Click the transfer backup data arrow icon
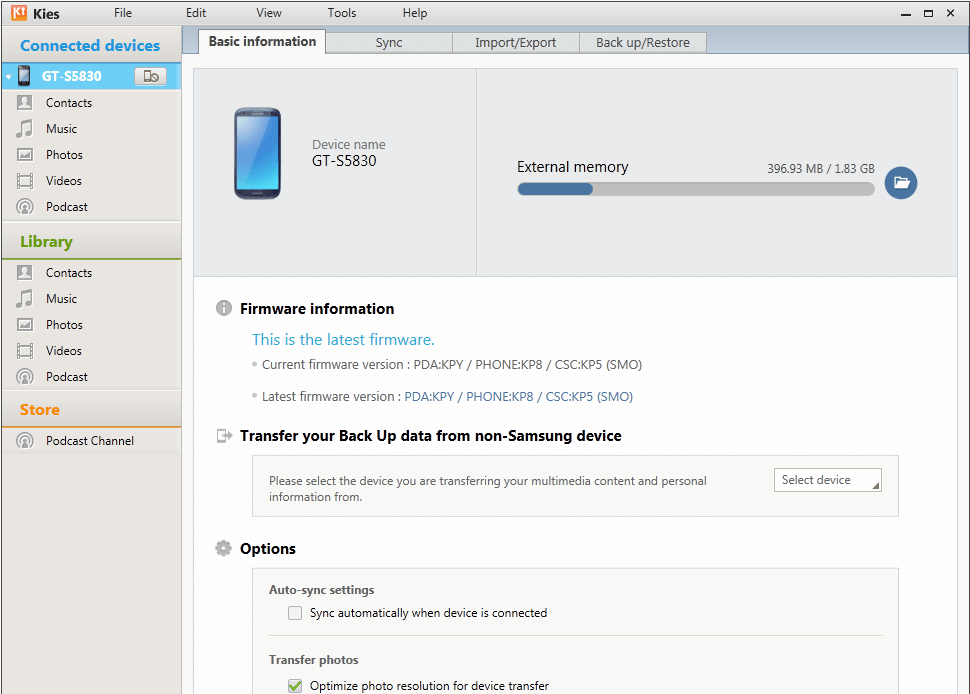 tap(224, 436)
